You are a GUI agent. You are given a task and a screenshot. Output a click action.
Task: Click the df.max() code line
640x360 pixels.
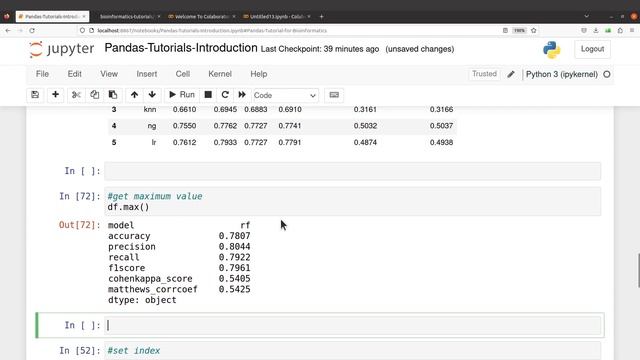129,207
